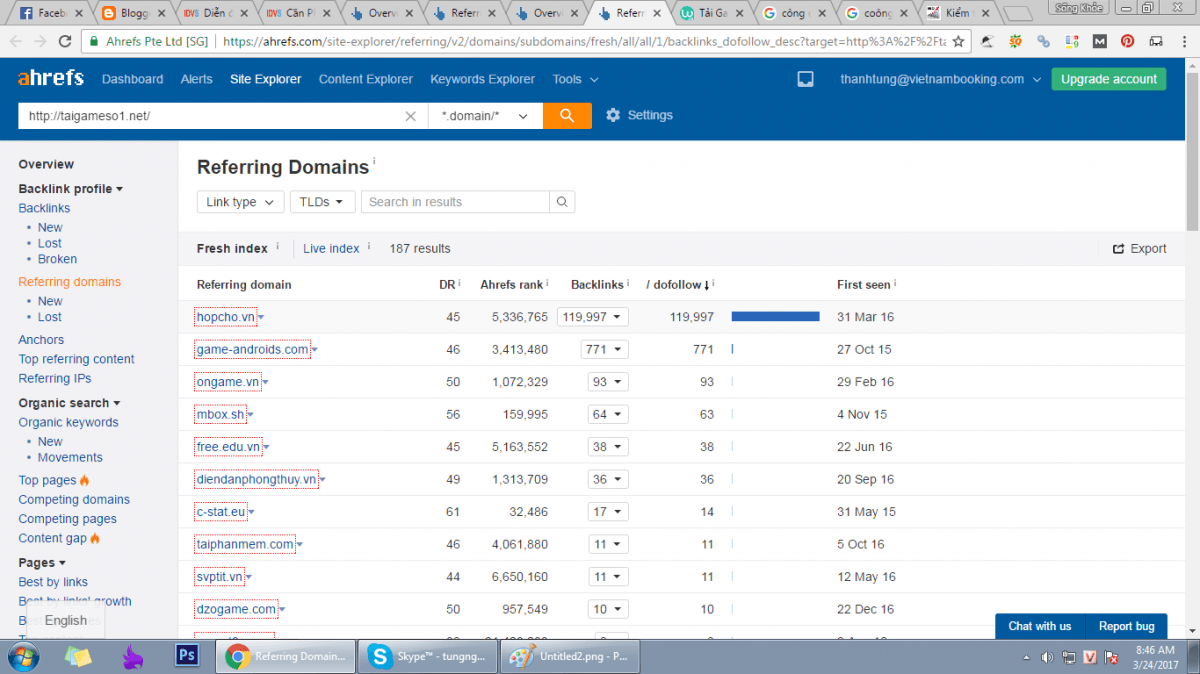1200x674 pixels.
Task: Clear the target URL with the X icon
Action: pos(410,116)
